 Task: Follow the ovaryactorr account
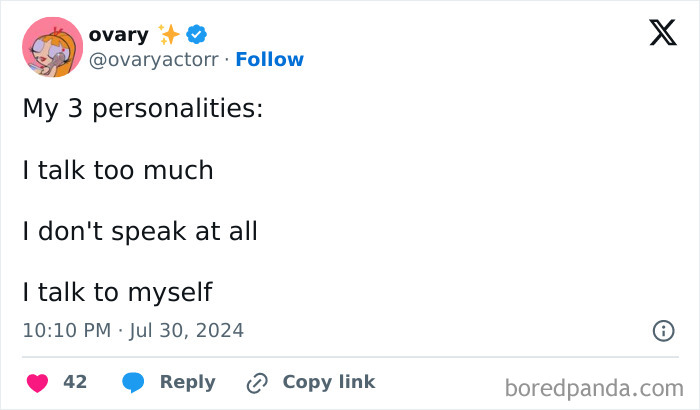pyautogui.click(x=269, y=60)
